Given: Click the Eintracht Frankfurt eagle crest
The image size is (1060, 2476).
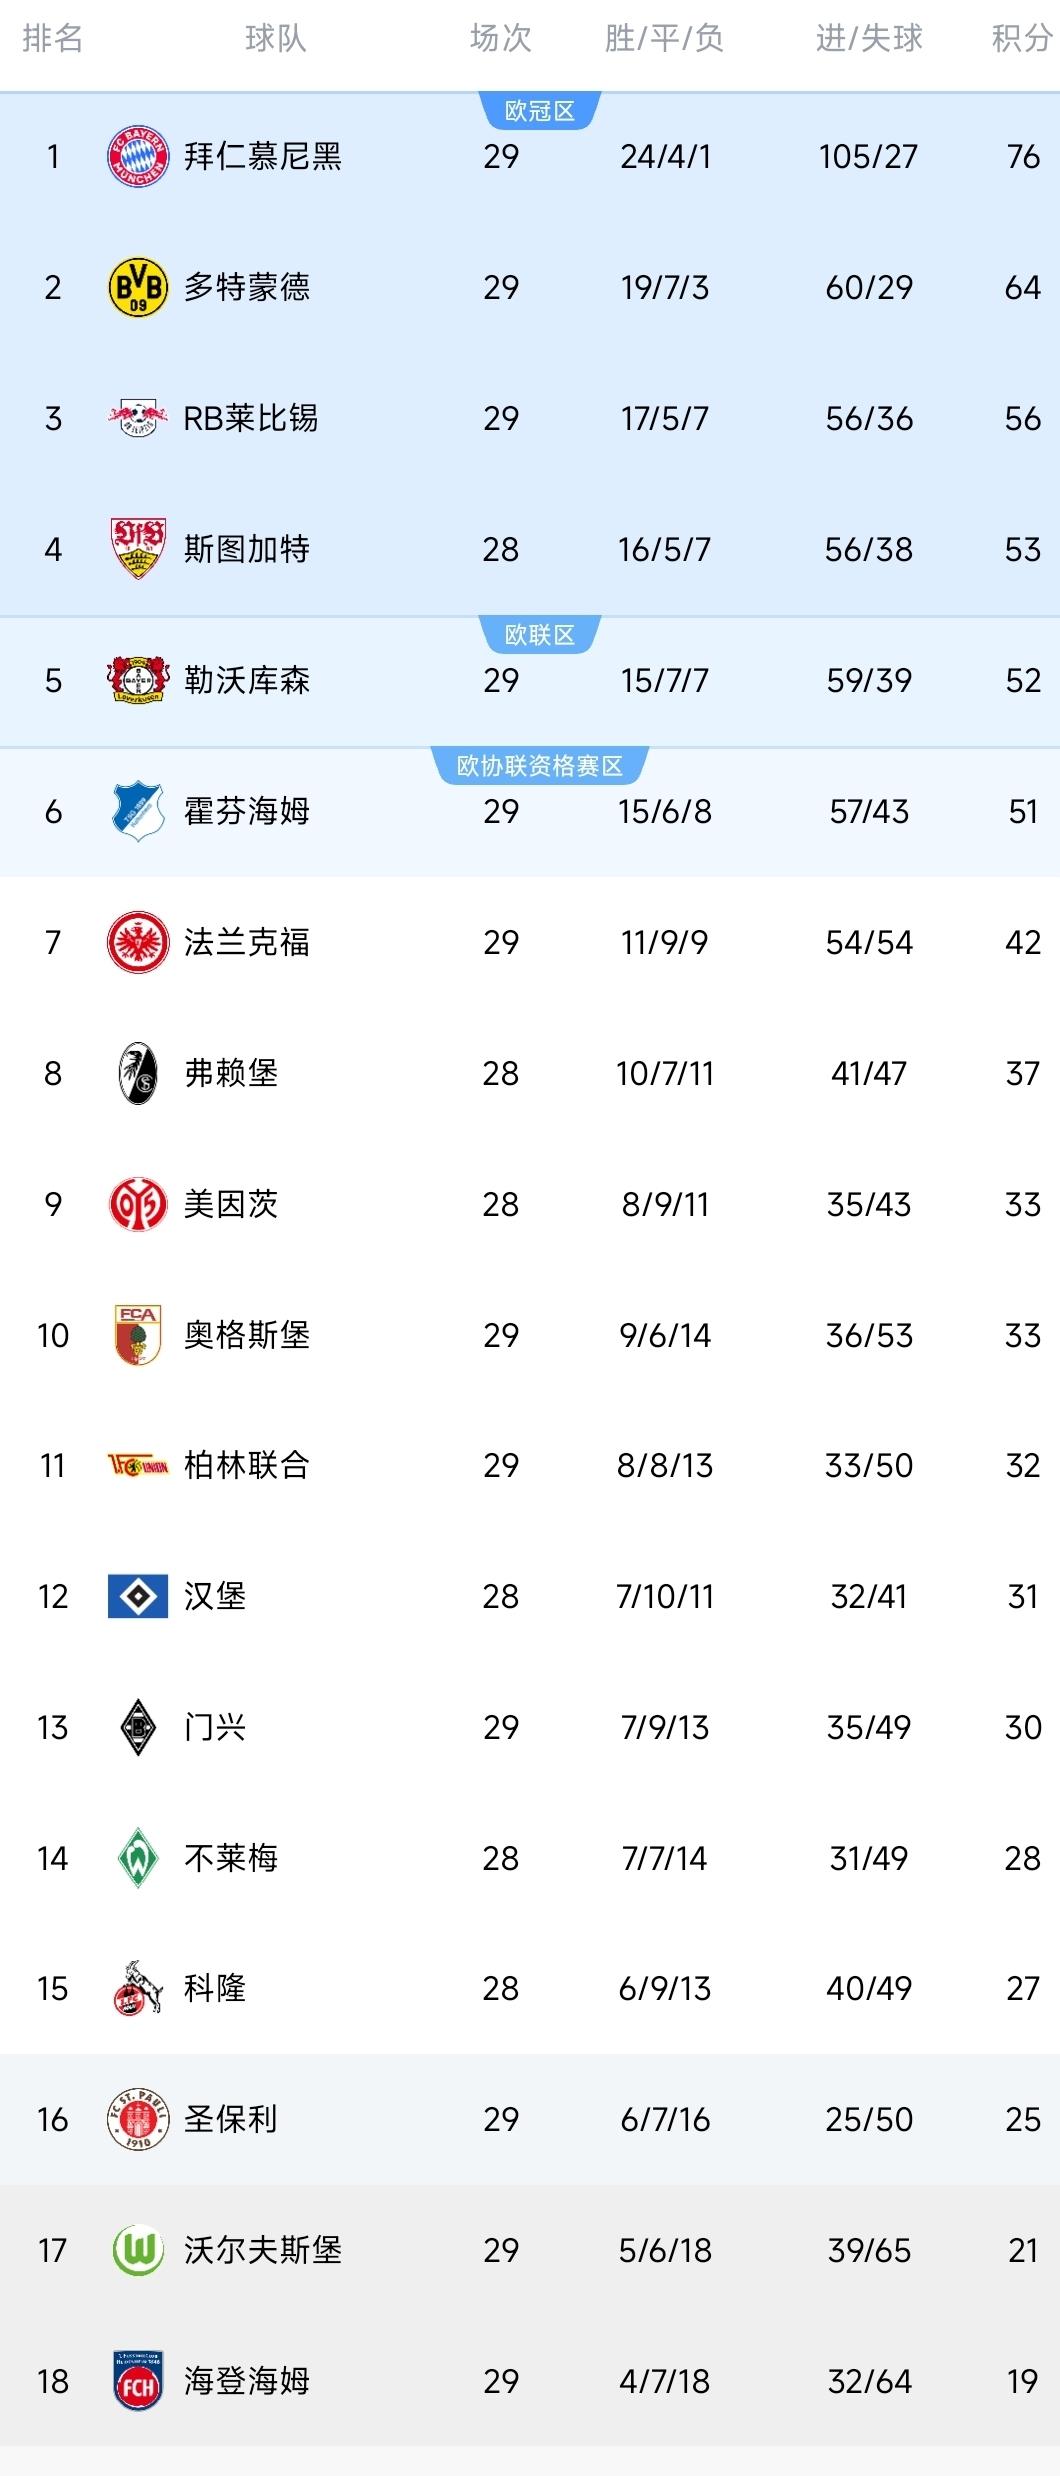Looking at the screenshot, I should pos(137,942).
